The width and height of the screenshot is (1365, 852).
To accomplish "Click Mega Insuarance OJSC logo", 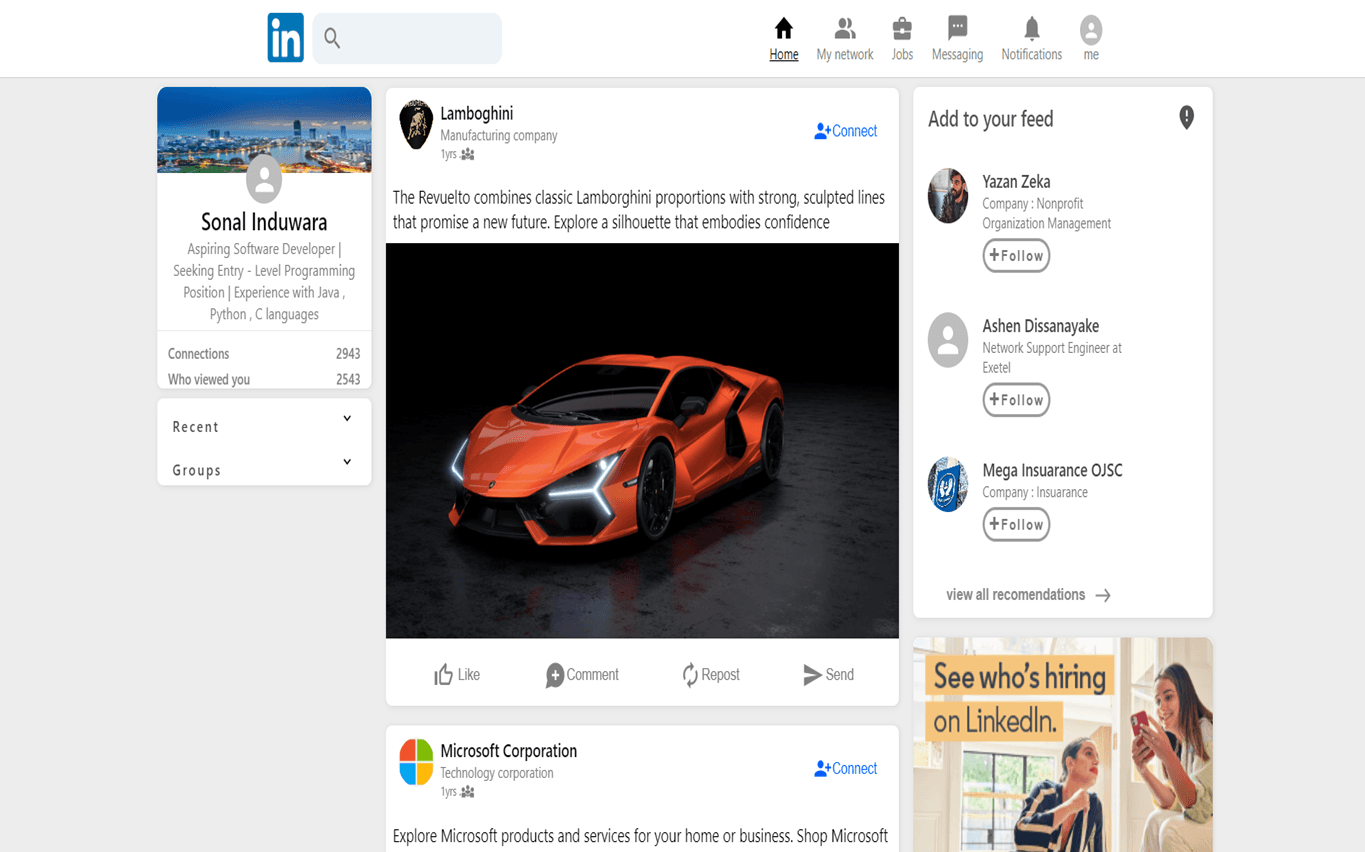I will coord(947,485).
